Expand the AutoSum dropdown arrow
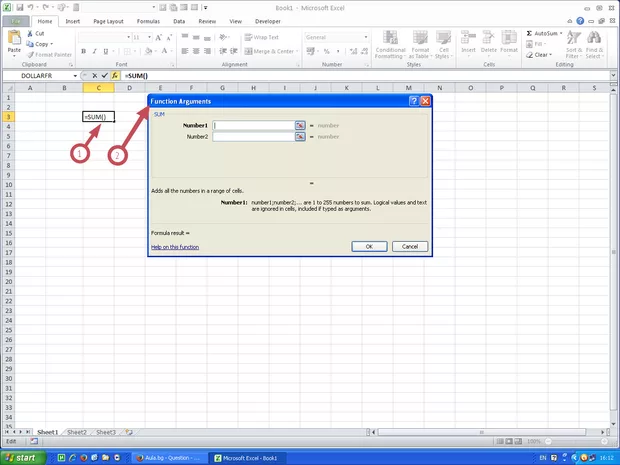The image size is (620, 465). point(557,33)
